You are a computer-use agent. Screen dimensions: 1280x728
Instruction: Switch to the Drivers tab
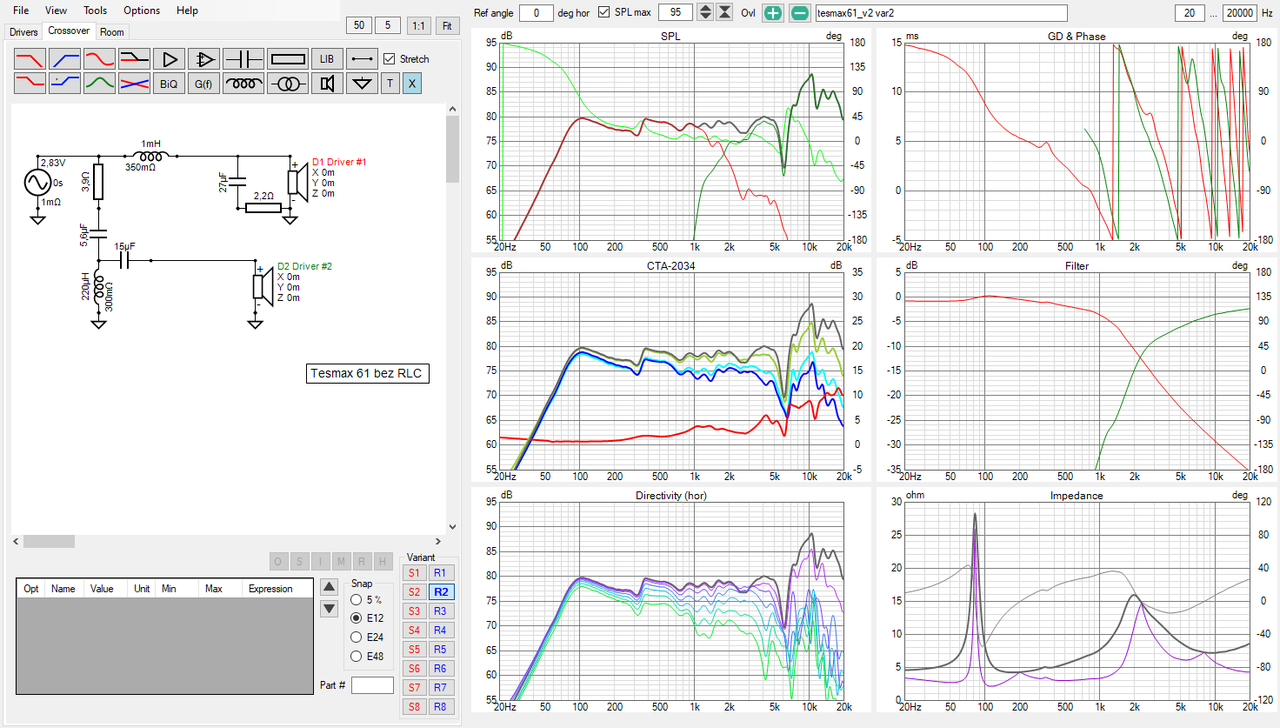pyautogui.click(x=23, y=32)
